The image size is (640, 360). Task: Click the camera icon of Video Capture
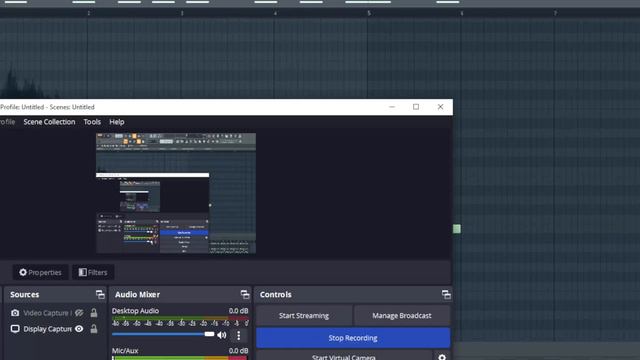(x=15, y=313)
